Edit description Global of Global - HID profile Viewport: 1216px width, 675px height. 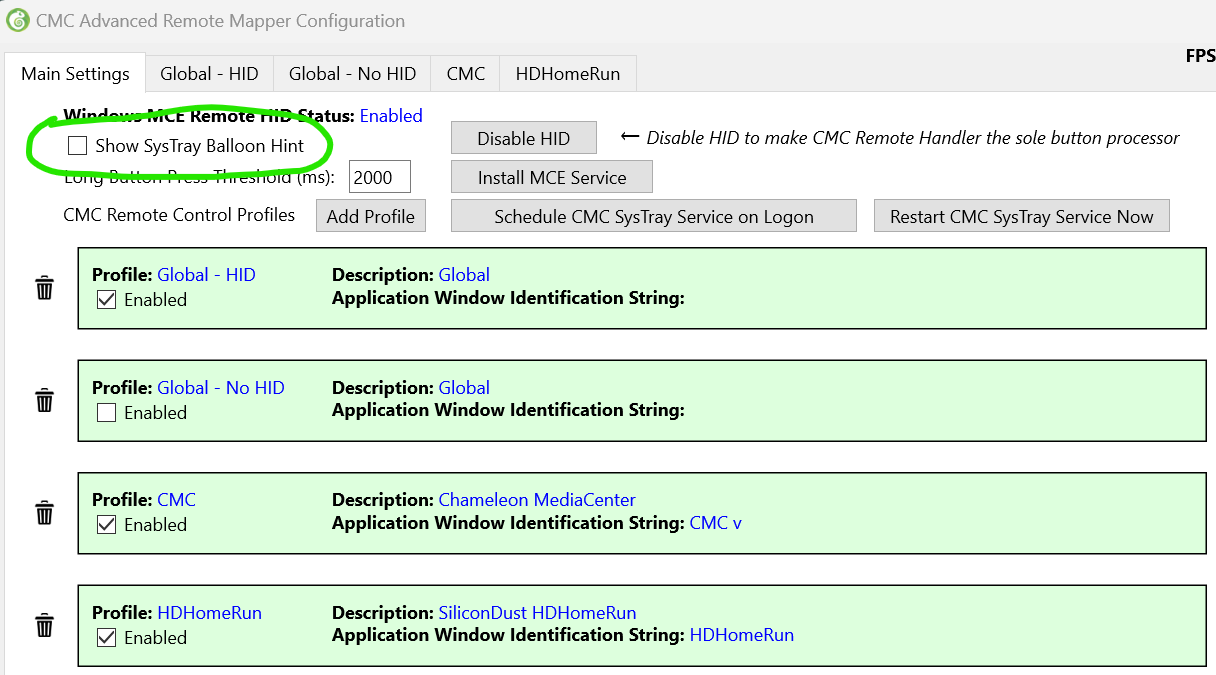click(x=464, y=275)
